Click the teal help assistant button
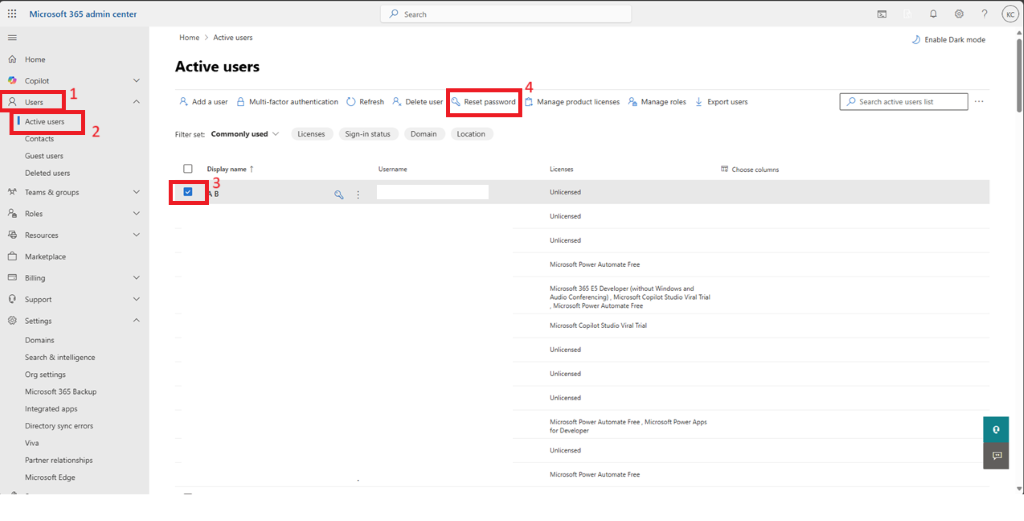 tap(996, 430)
